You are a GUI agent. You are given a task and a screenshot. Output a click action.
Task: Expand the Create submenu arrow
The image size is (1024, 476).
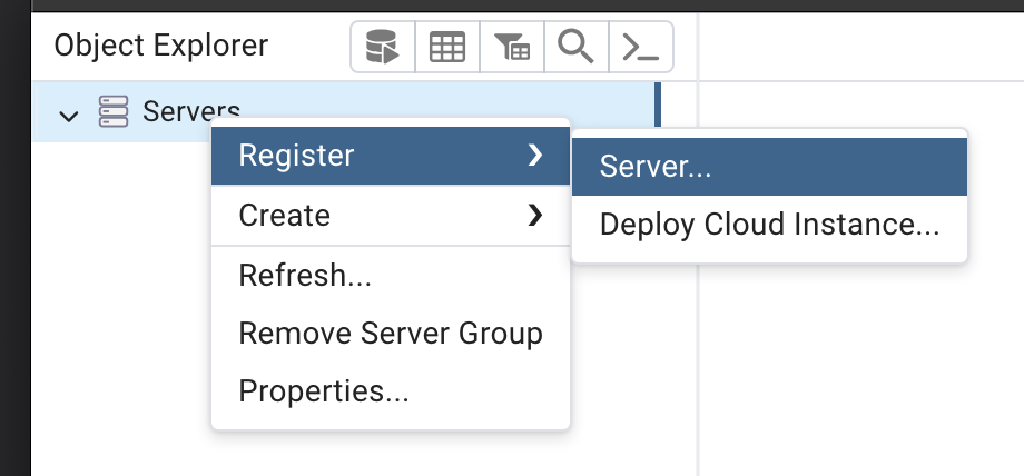pos(536,215)
